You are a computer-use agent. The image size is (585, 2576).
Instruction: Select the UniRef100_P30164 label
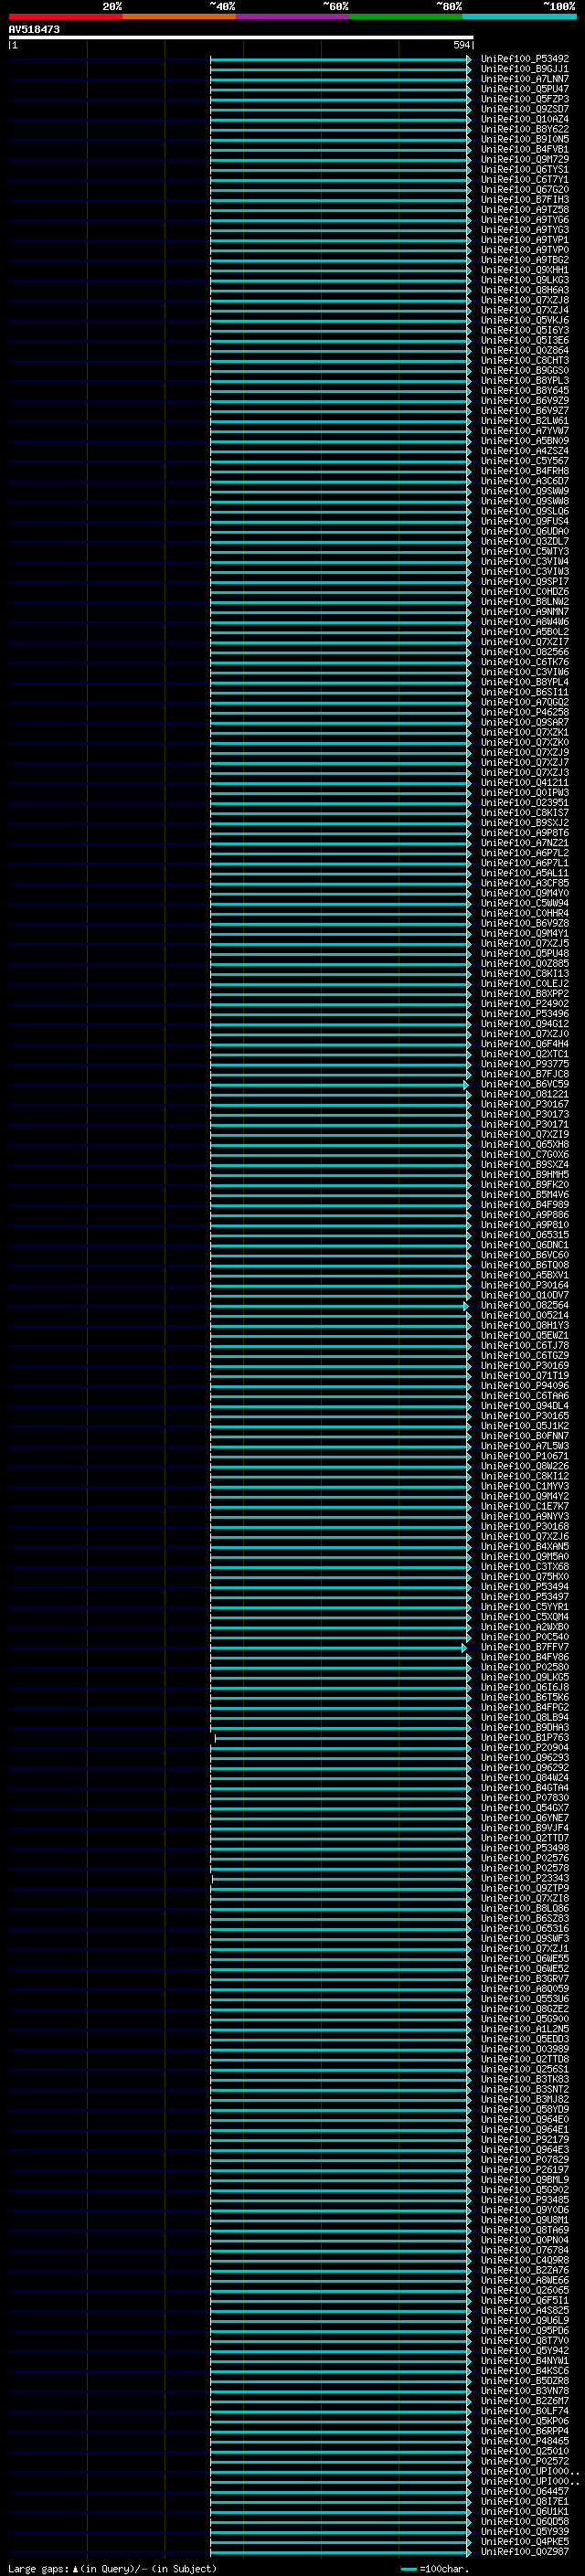point(525,1286)
